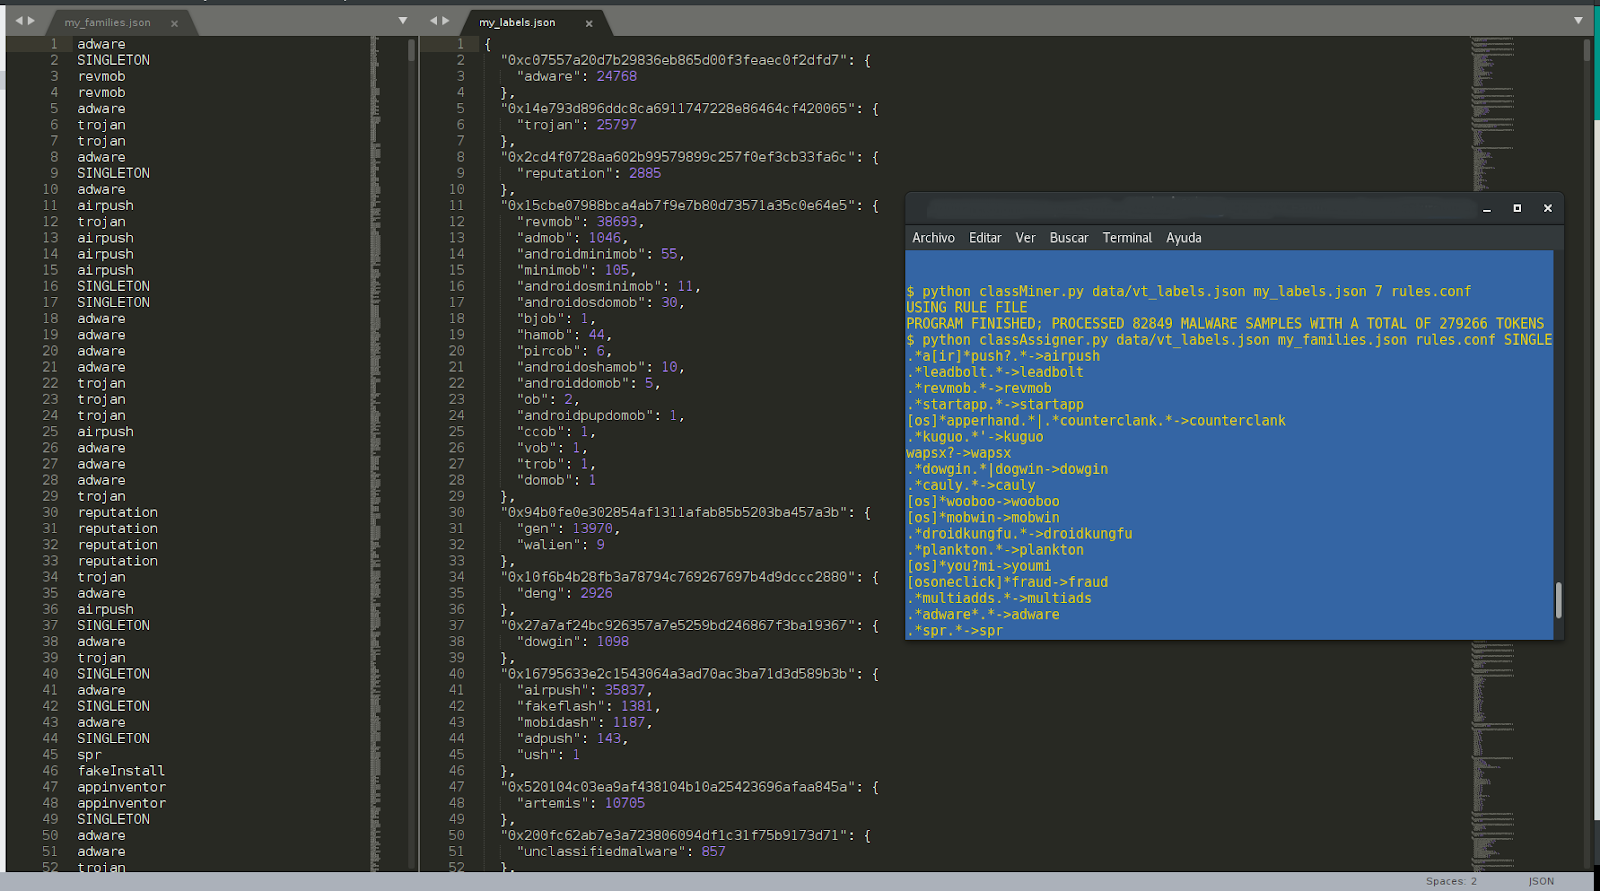Open the Ver menu in terminal
This screenshot has width=1600, height=891.
1025,238
